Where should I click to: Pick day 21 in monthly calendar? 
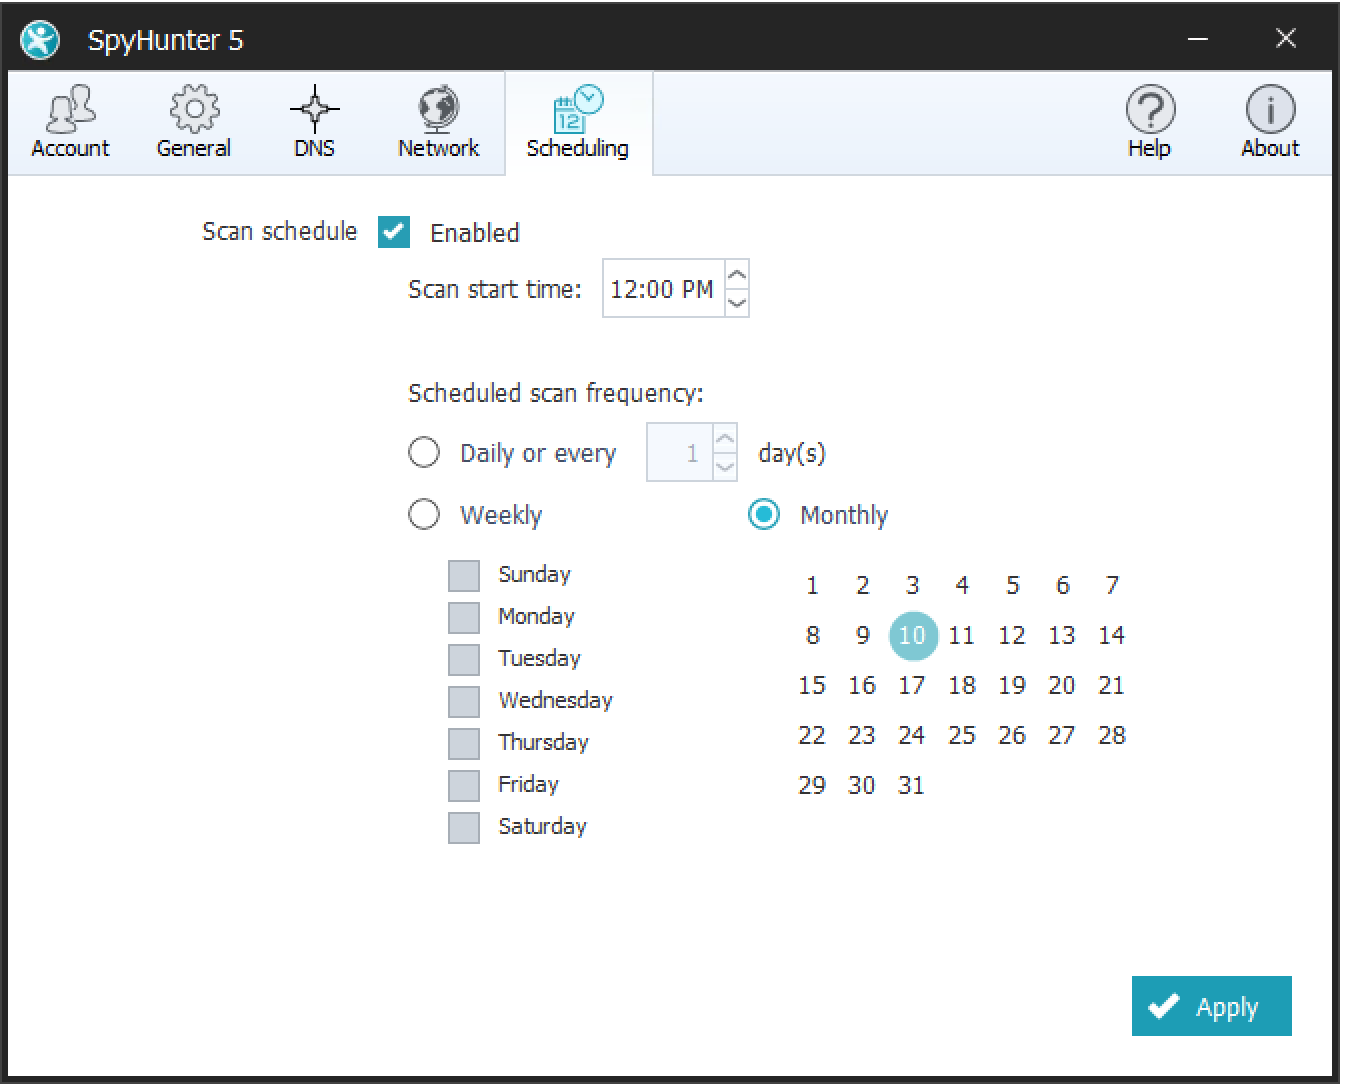[x=1112, y=685]
